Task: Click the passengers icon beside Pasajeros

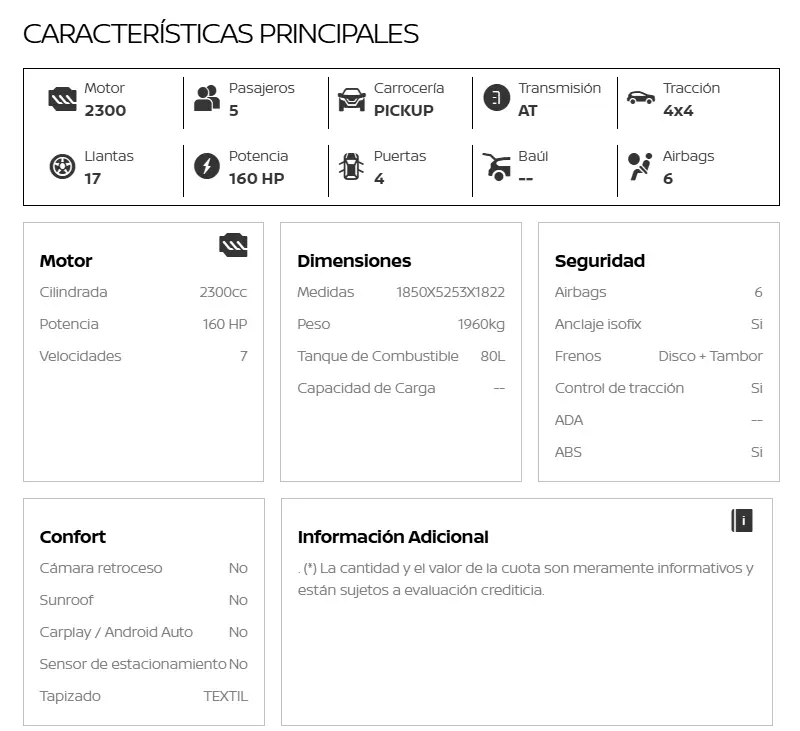Action: 207,98
